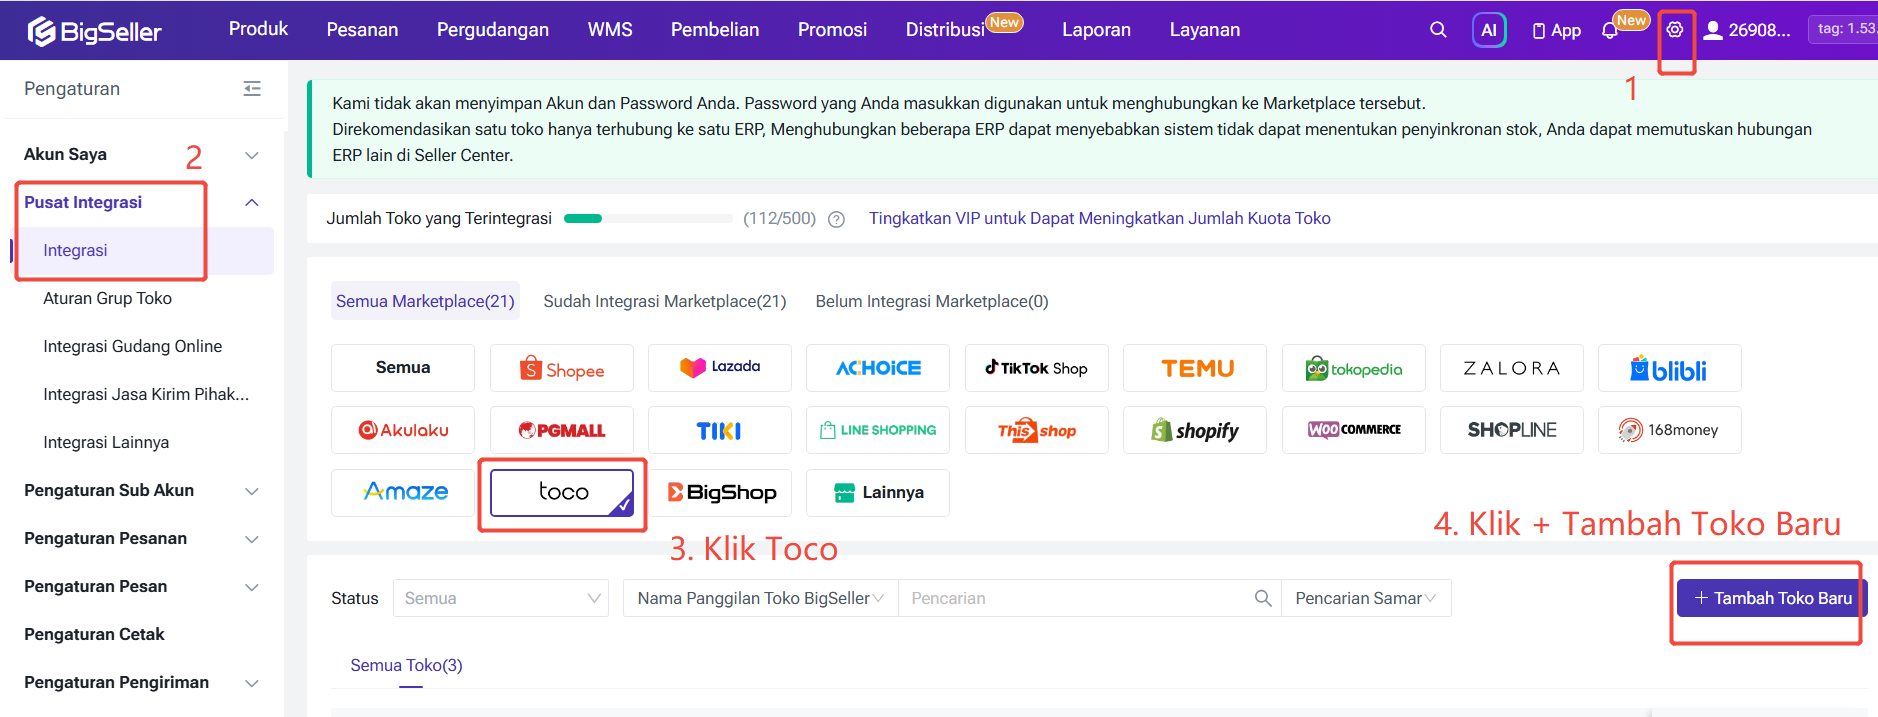The width and height of the screenshot is (1878, 717).
Task: Select the Shopee marketplace tile
Action: tap(562, 369)
